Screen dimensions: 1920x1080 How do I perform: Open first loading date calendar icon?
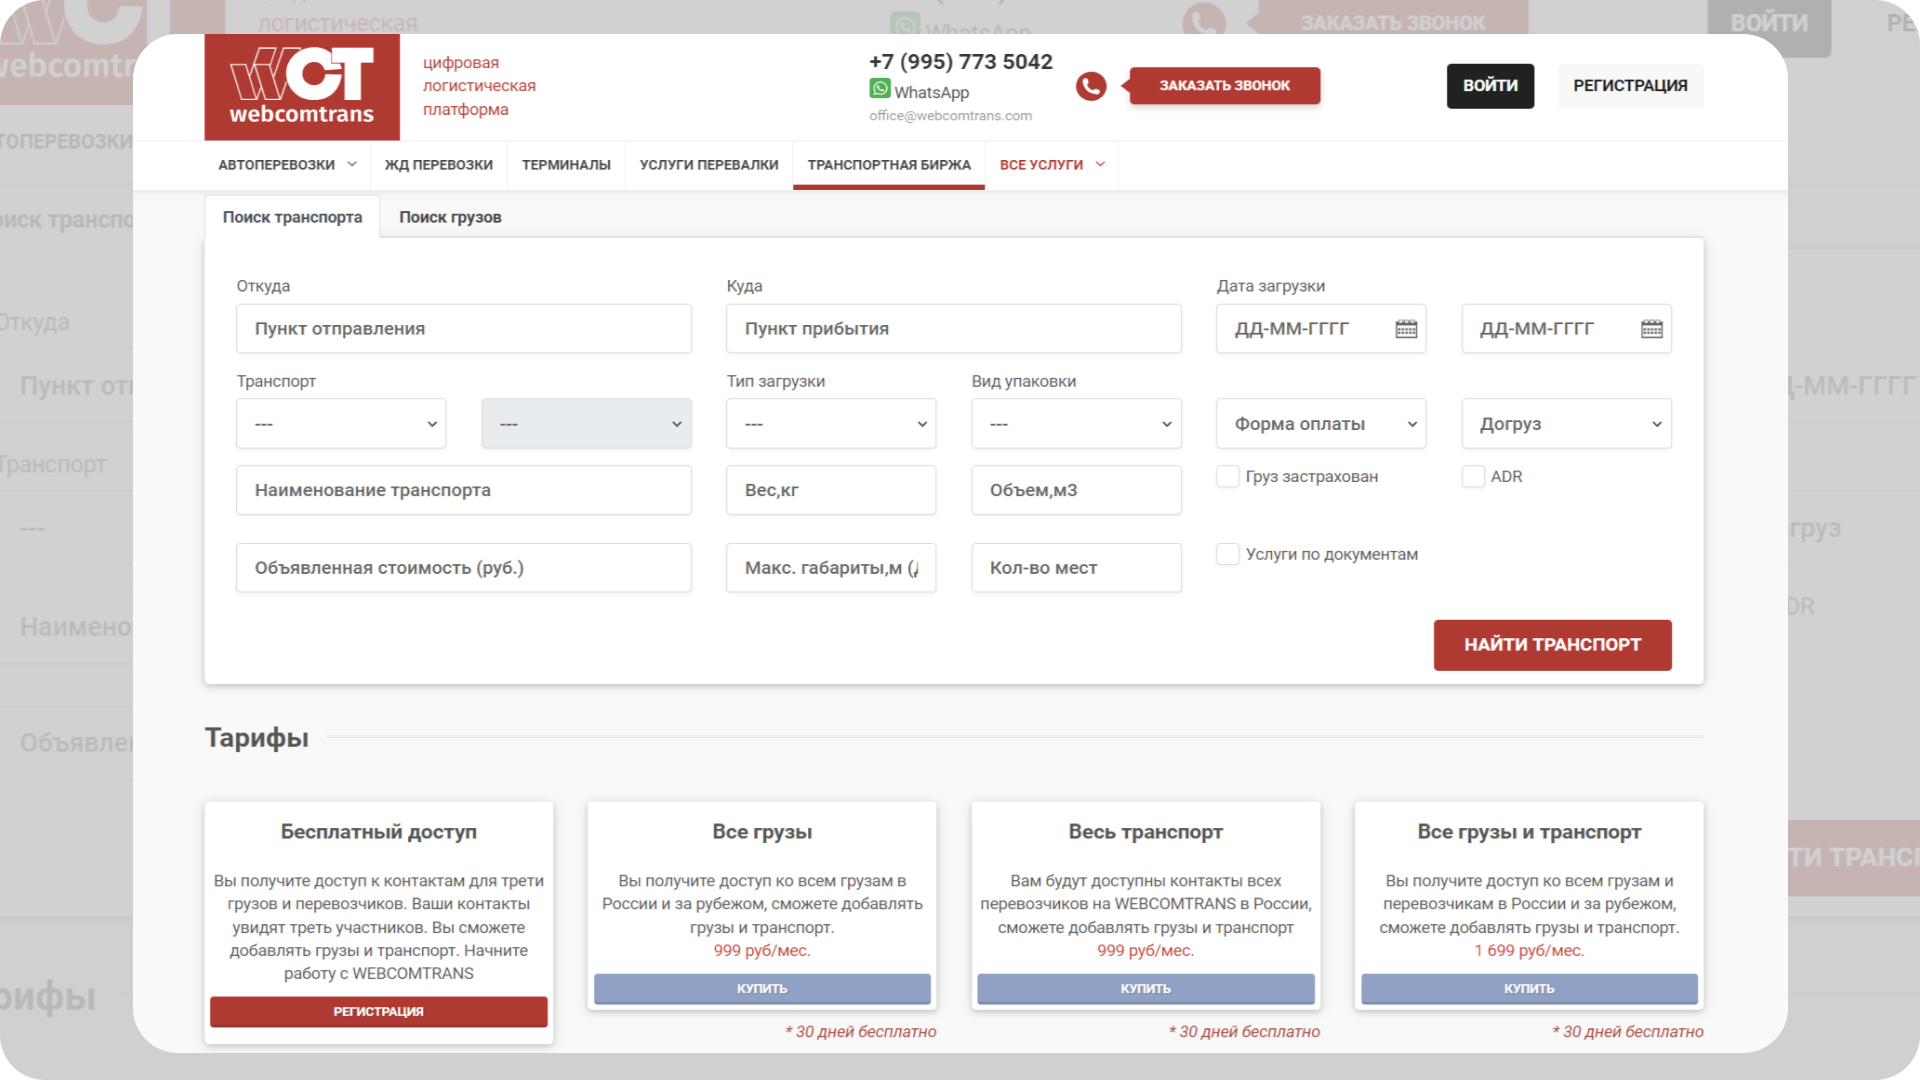coord(1406,329)
